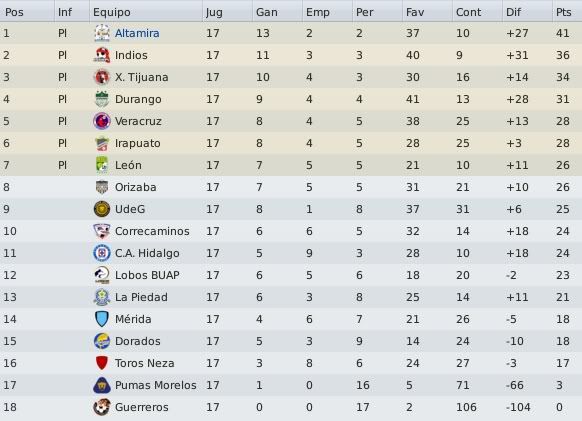Select the Durango team row
The image size is (582, 421).
[x=291, y=99]
